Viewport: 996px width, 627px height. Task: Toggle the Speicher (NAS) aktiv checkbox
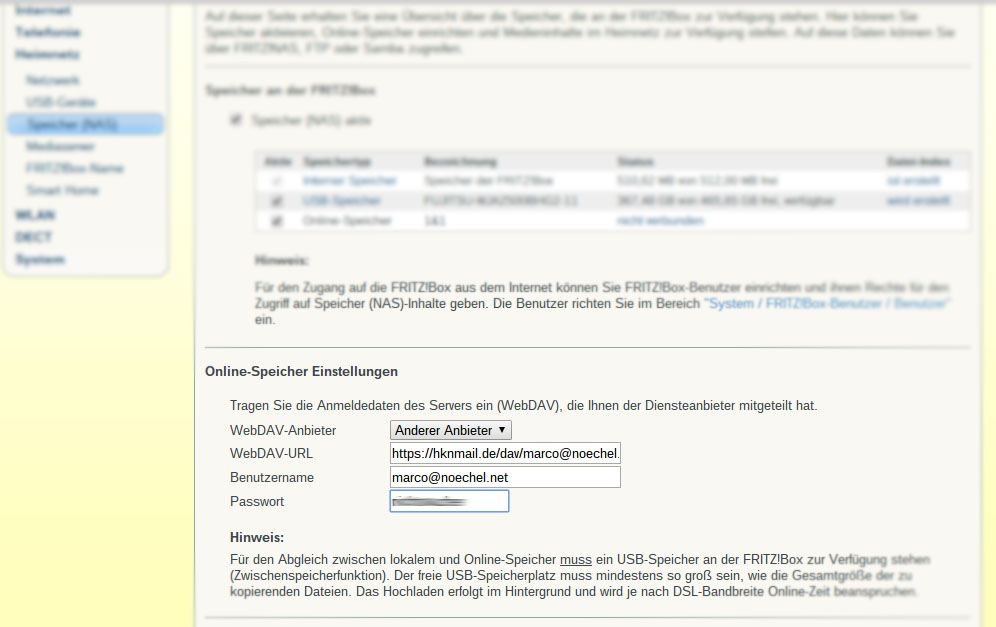coord(236,119)
